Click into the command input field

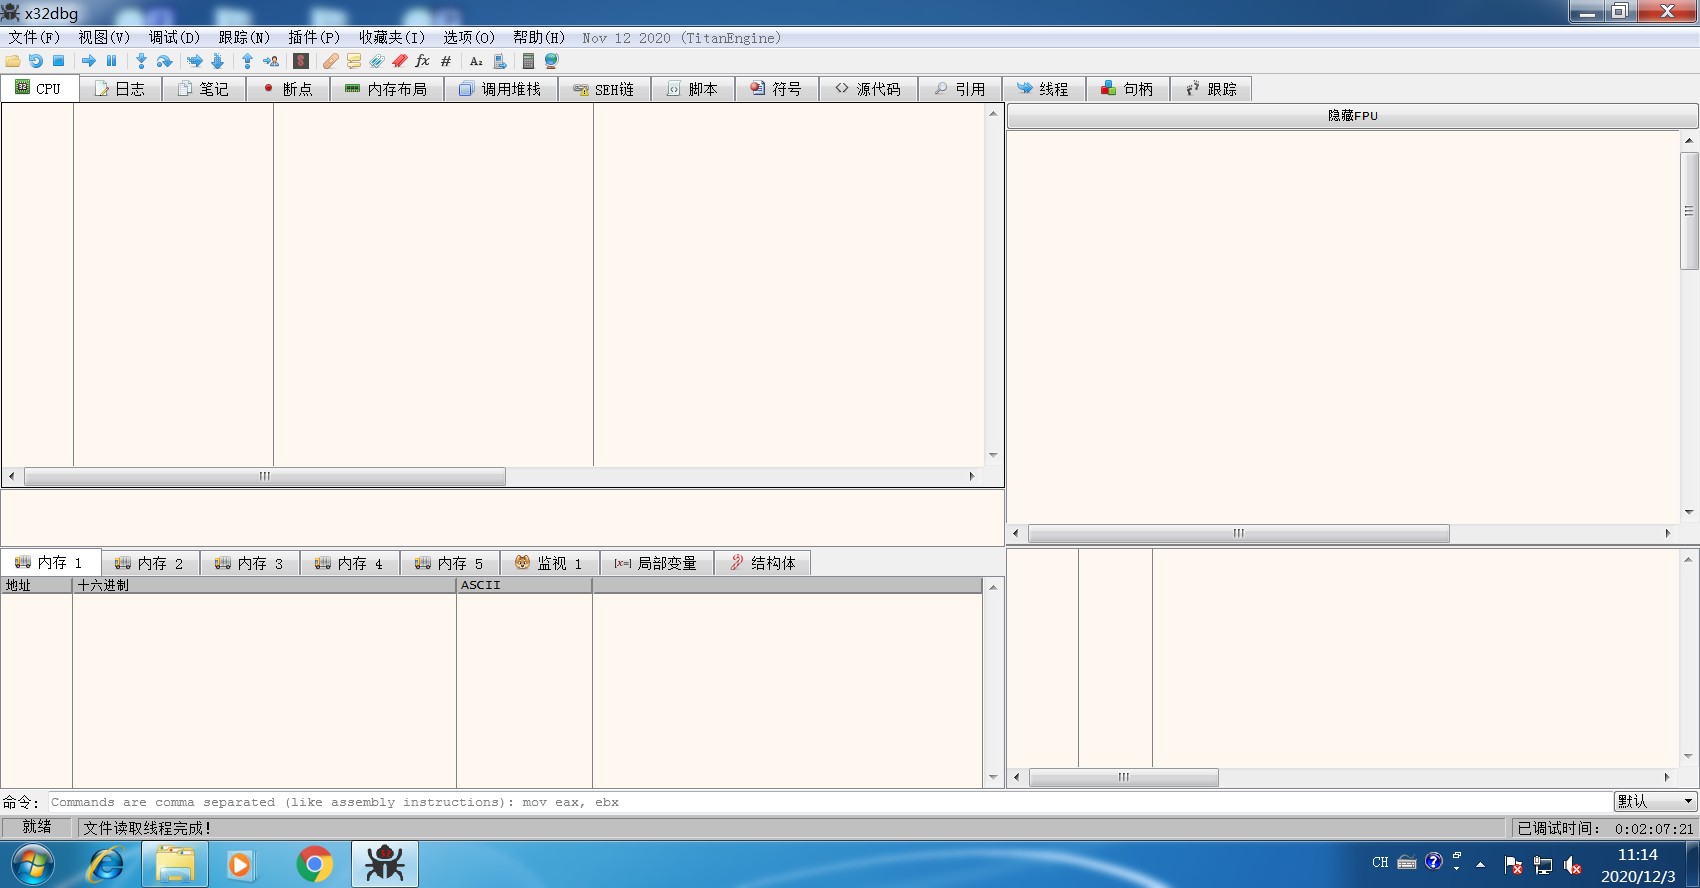[828, 802]
